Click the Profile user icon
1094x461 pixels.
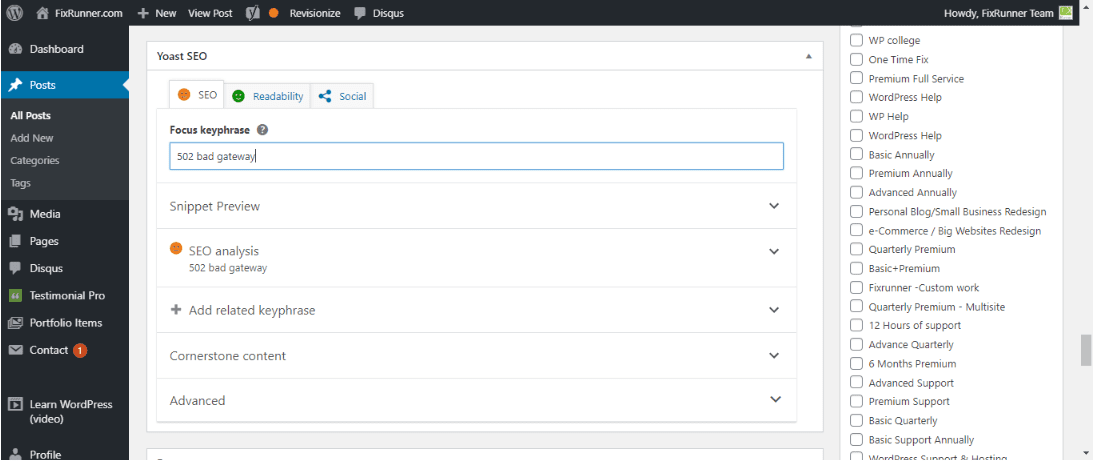pyautogui.click(x=16, y=454)
